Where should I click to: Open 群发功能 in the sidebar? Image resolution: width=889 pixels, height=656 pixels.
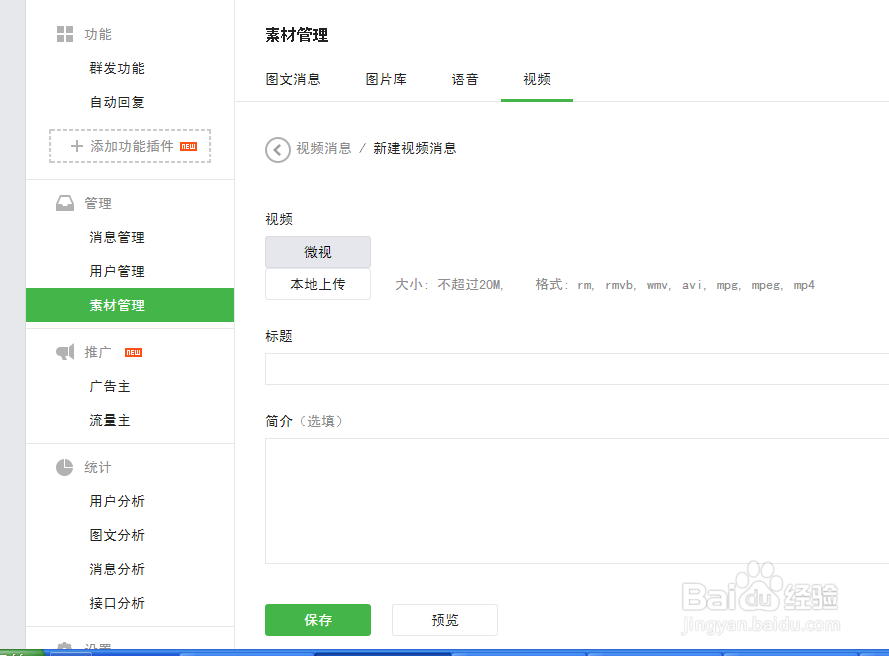(x=115, y=67)
